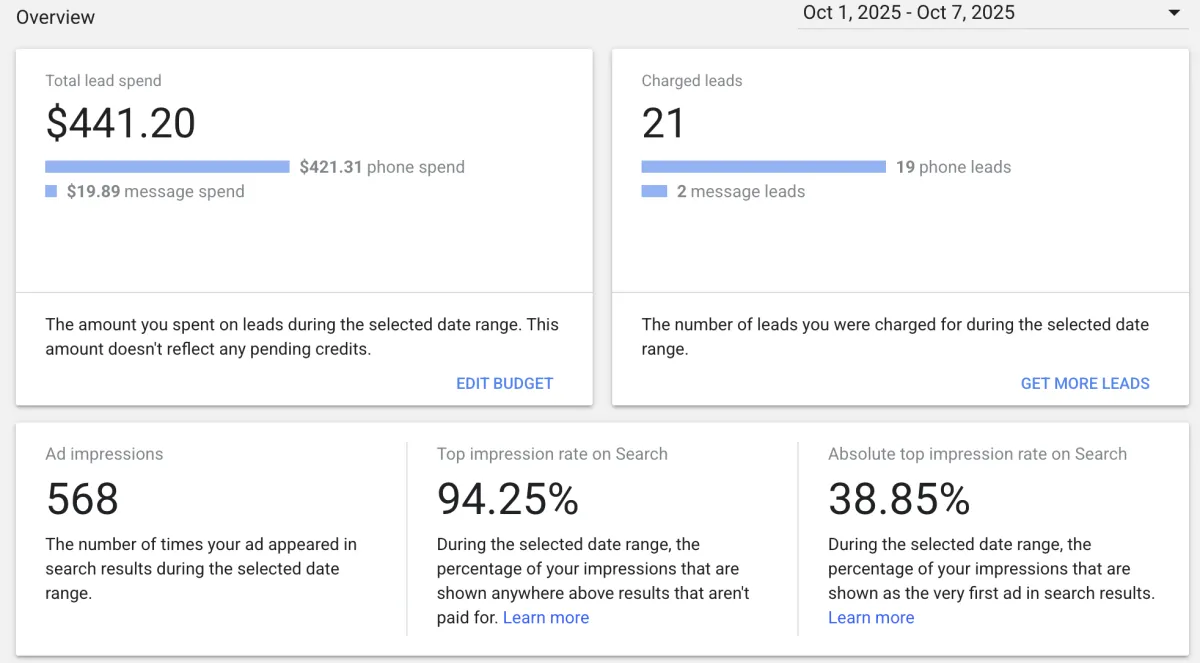
Task: Click the phone leads progress bar
Action: point(763,167)
